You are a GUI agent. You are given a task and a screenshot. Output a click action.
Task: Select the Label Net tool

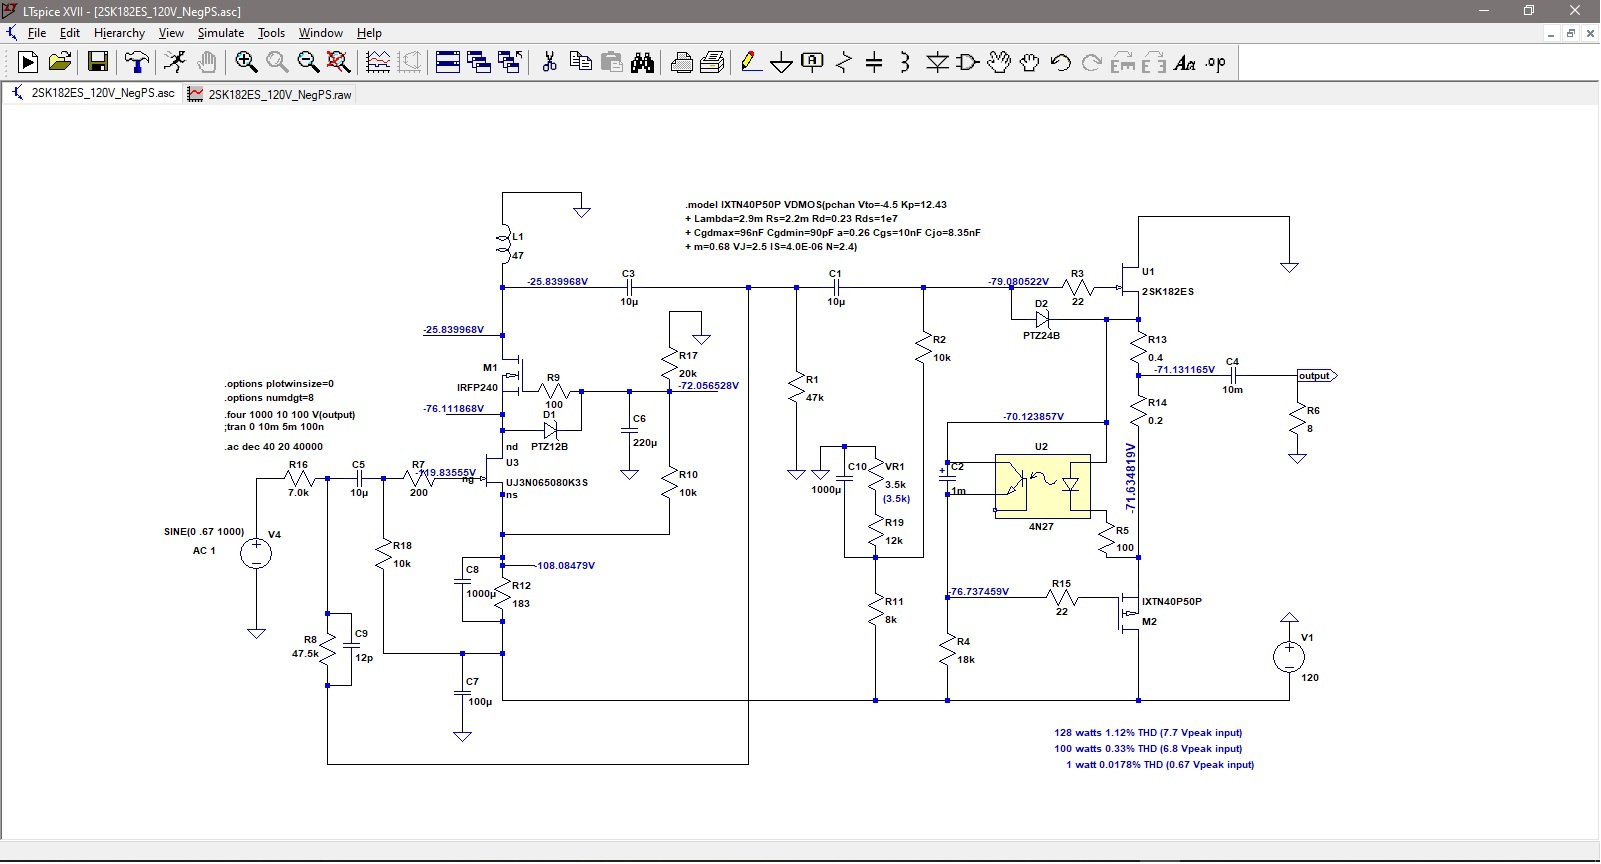(813, 62)
